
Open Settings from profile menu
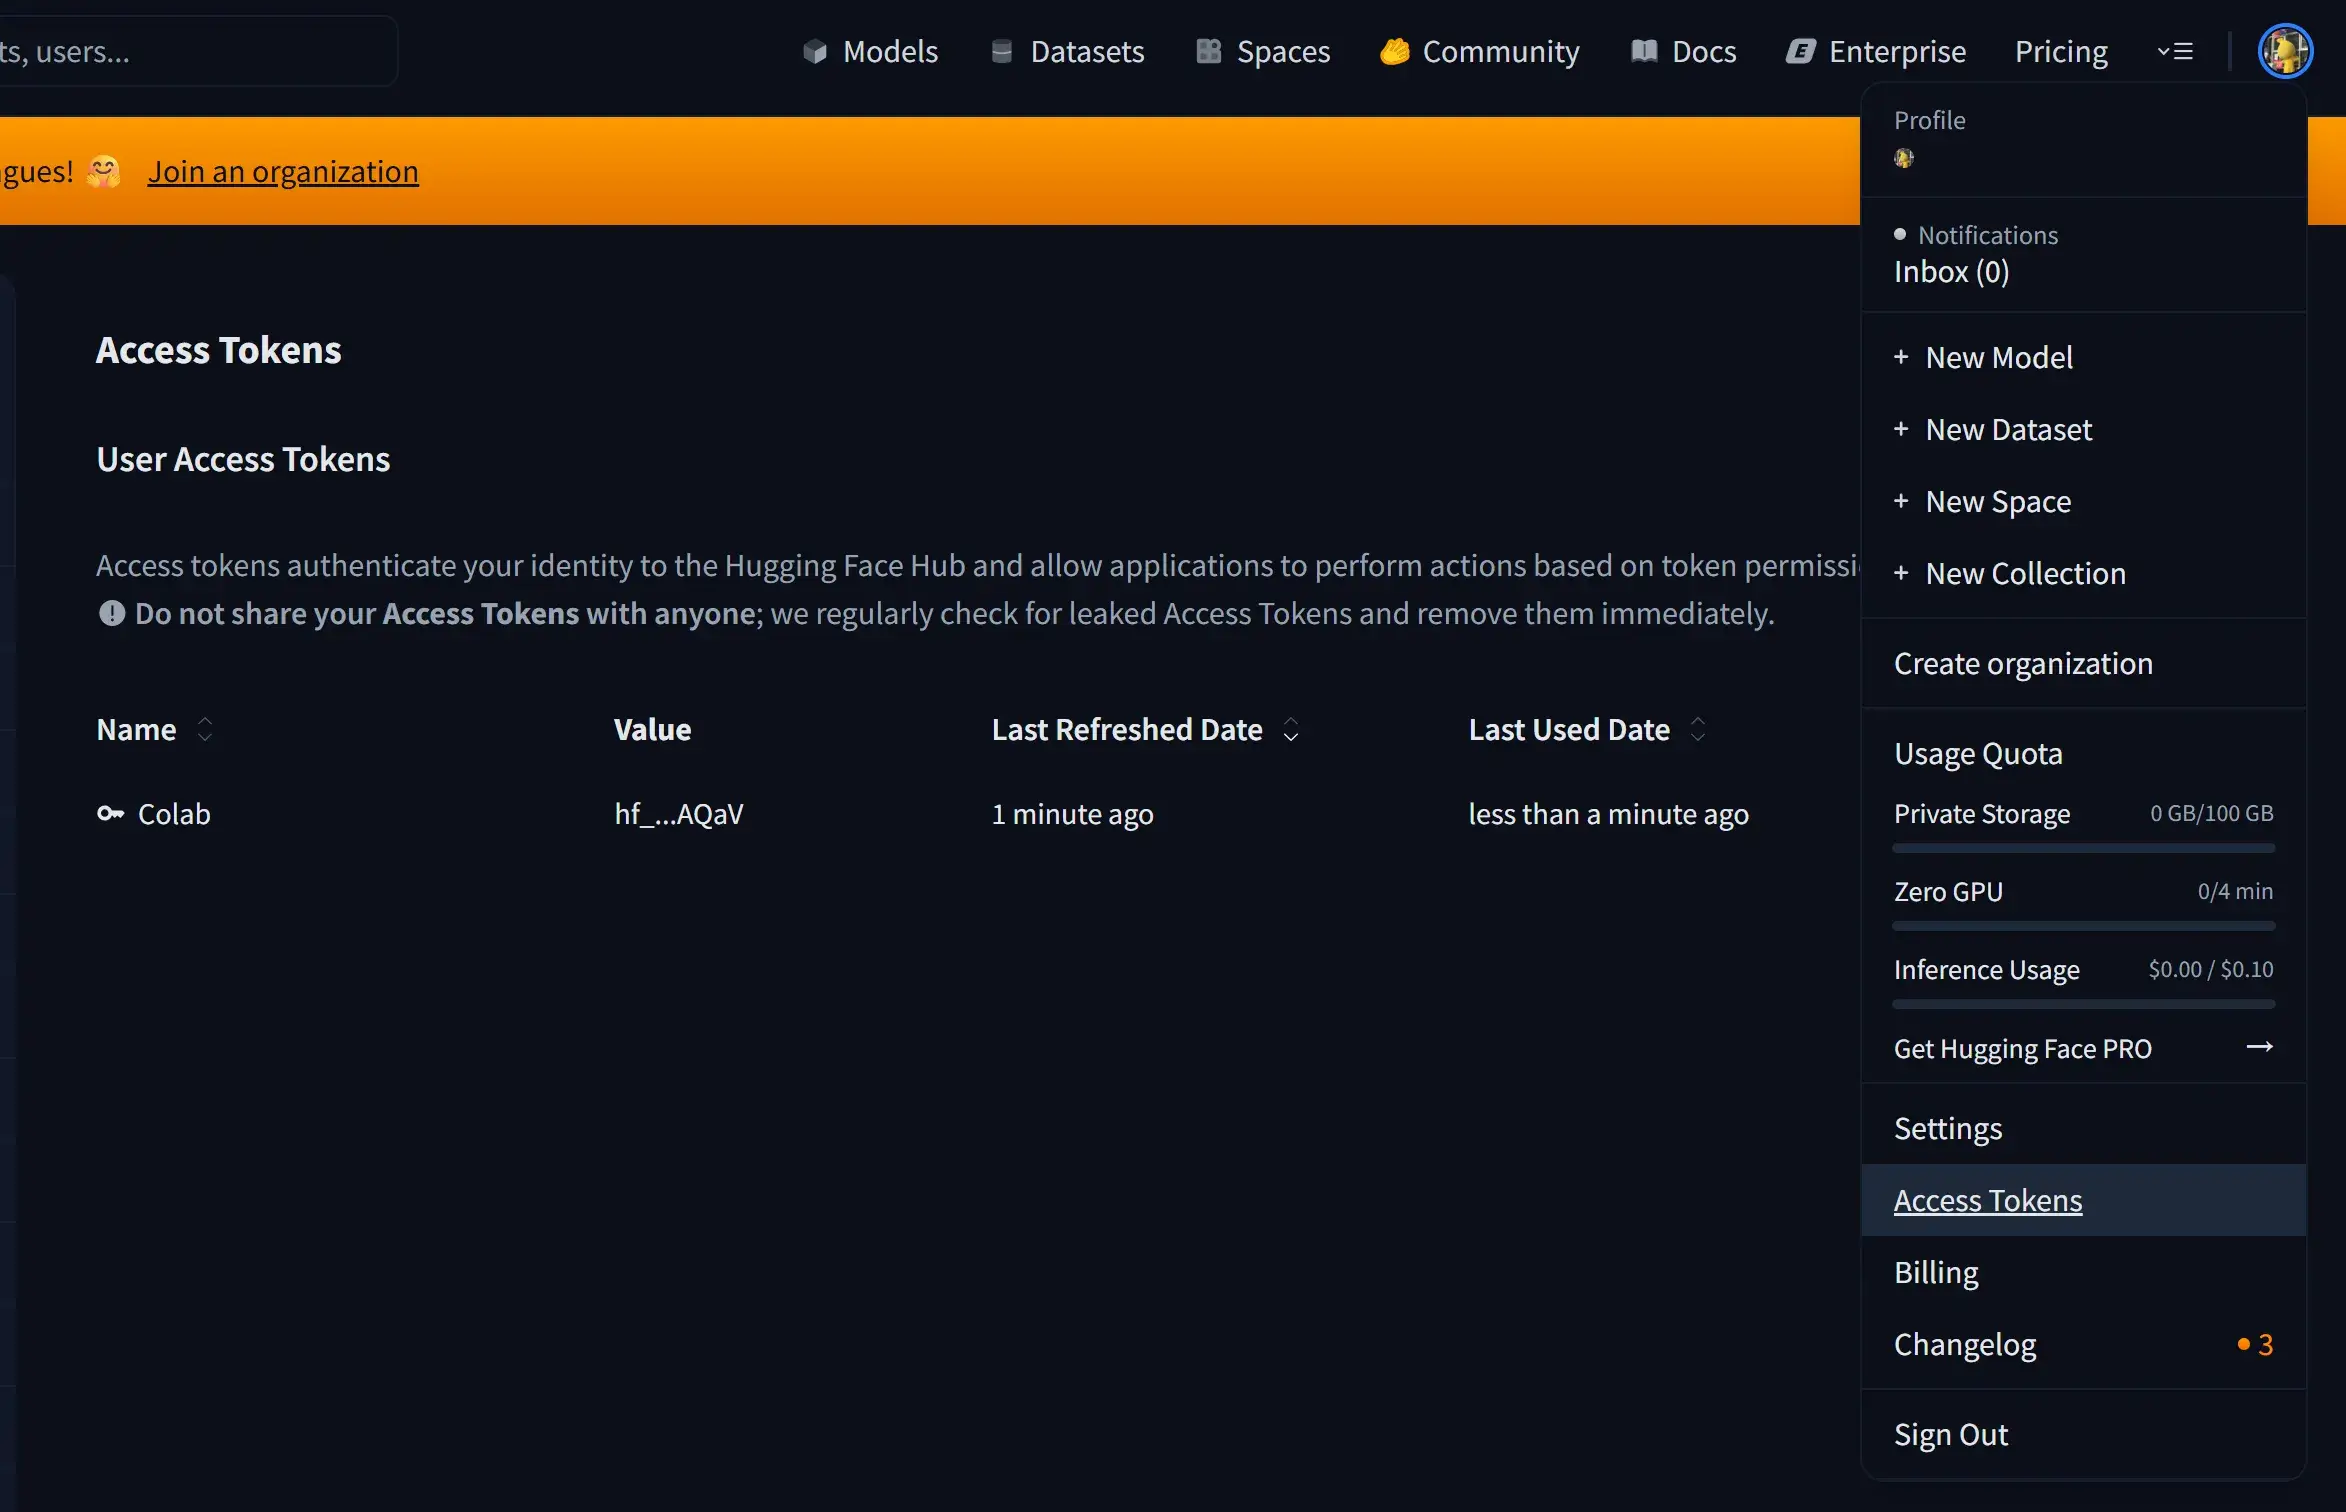point(1947,1128)
